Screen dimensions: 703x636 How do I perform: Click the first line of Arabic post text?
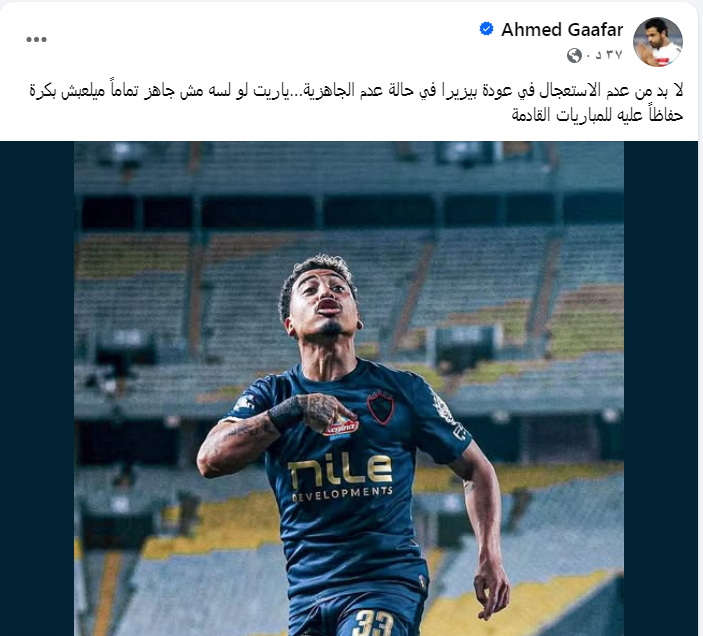(x=356, y=90)
